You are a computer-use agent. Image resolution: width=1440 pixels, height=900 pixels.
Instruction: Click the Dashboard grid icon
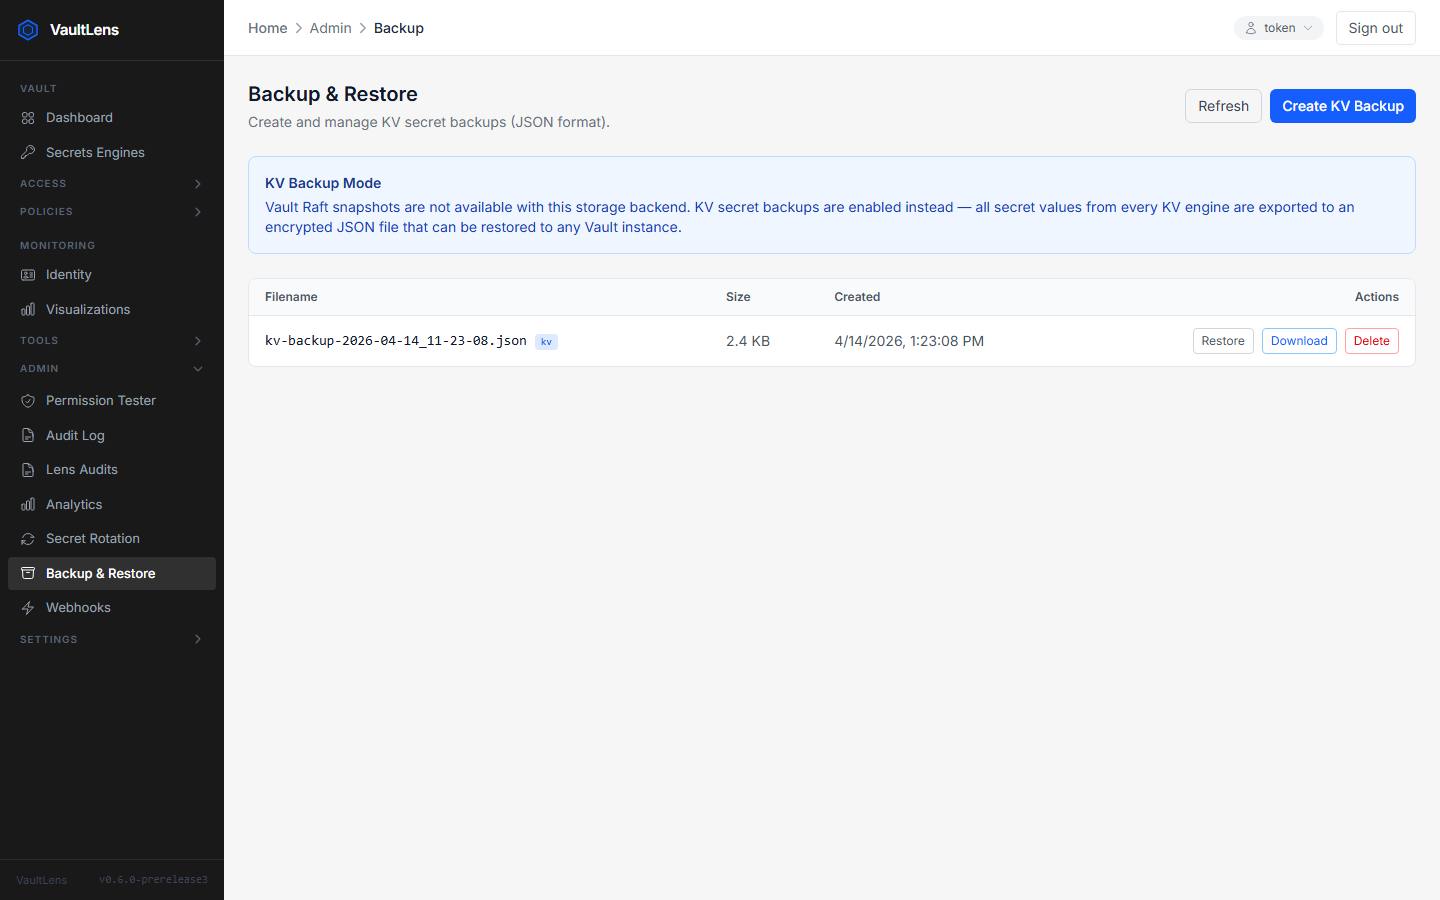tap(28, 118)
